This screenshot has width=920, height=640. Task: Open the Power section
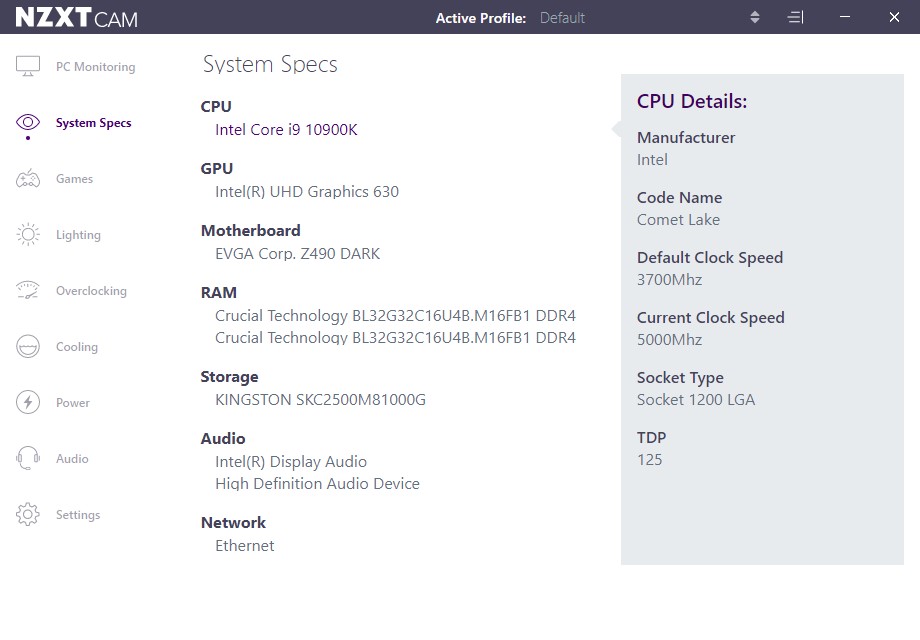click(73, 403)
